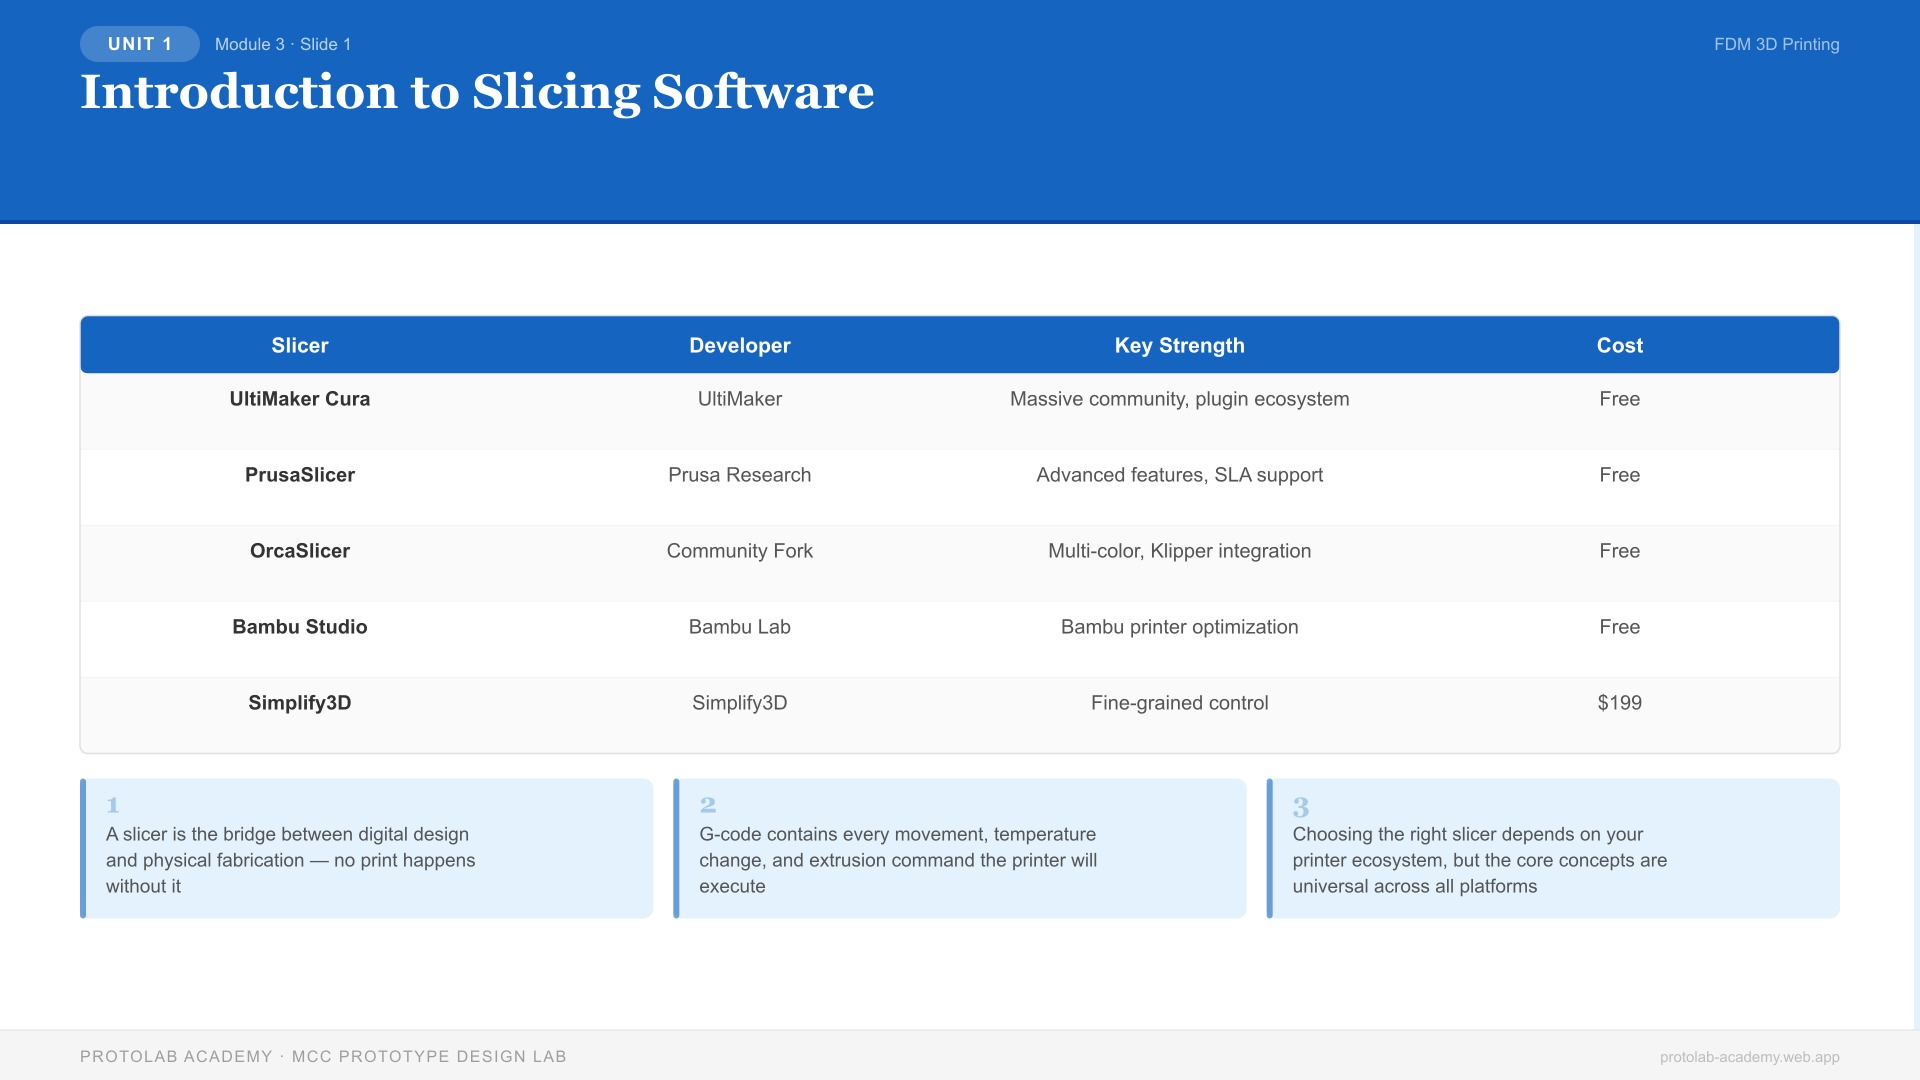Select the Developer column header
Screen dimensions: 1920x1080
(739, 345)
